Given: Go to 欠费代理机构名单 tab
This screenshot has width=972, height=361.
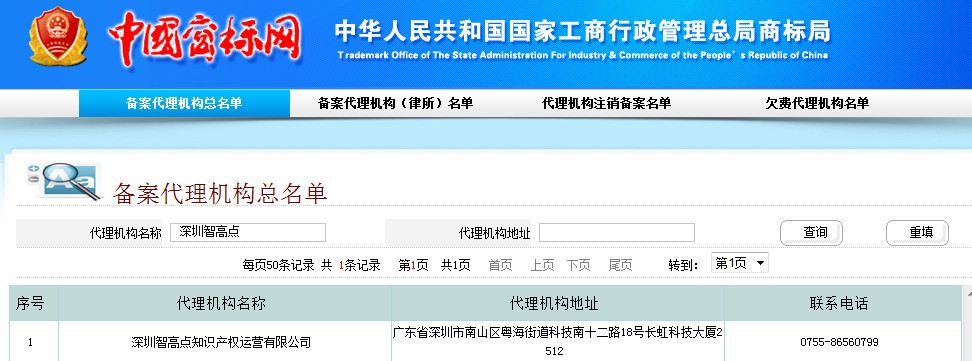Looking at the screenshot, I should coord(817,103).
